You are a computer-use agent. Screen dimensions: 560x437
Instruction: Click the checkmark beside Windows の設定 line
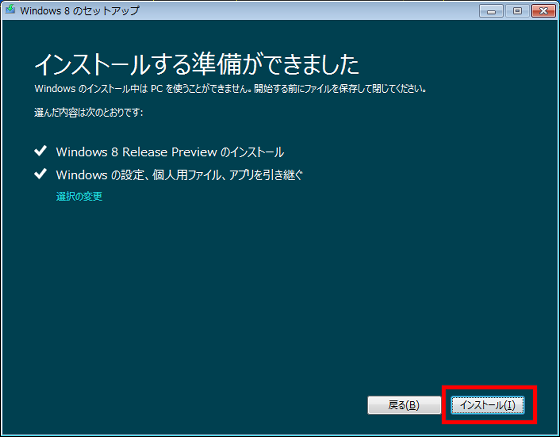click(x=40, y=174)
